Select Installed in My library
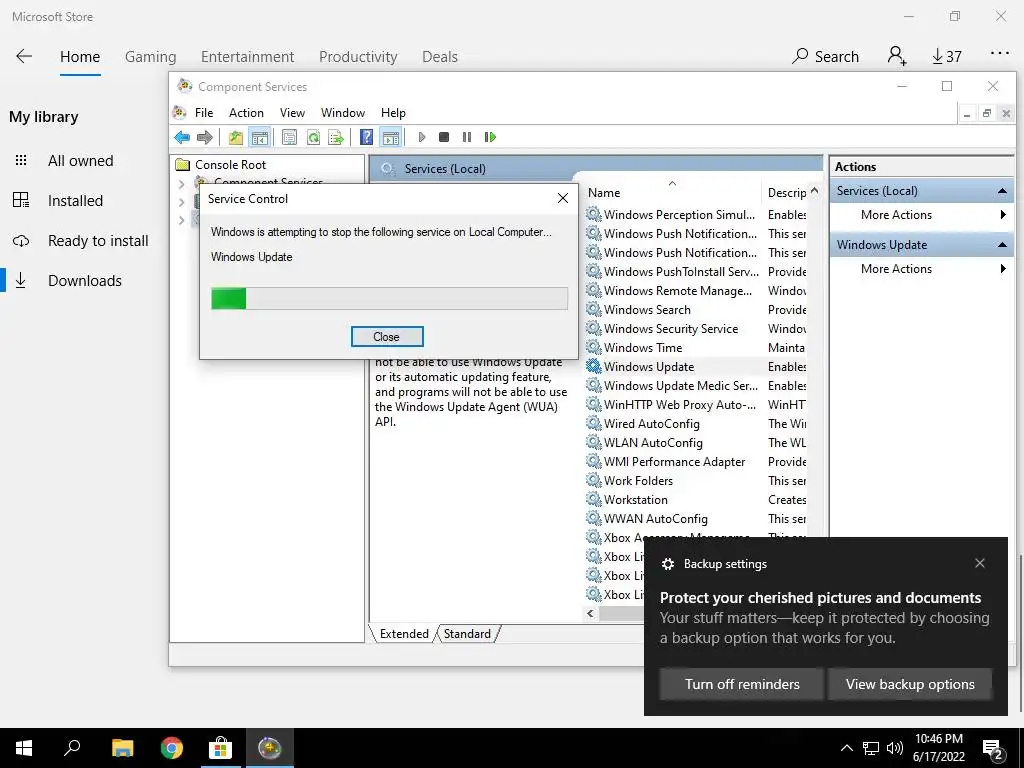 [75, 200]
